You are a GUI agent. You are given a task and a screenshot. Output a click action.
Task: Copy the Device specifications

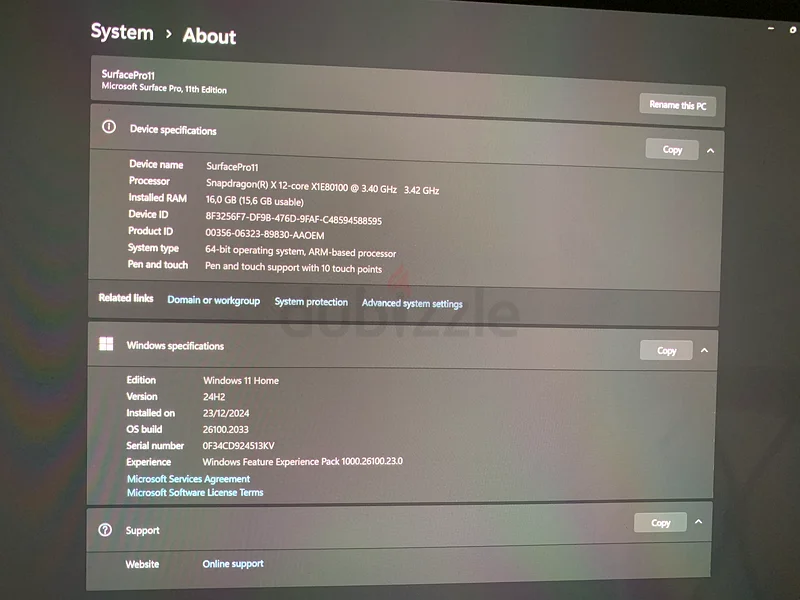(672, 149)
